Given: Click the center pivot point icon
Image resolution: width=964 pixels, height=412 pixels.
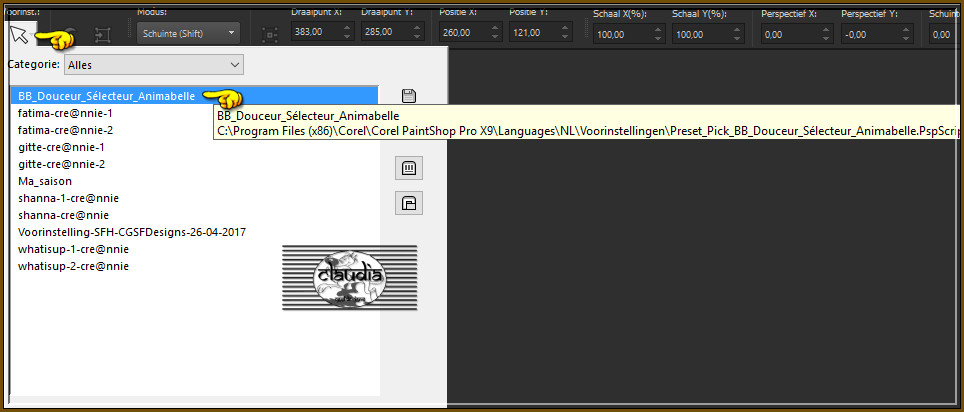Looking at the screenshot, I should point(270,35).
